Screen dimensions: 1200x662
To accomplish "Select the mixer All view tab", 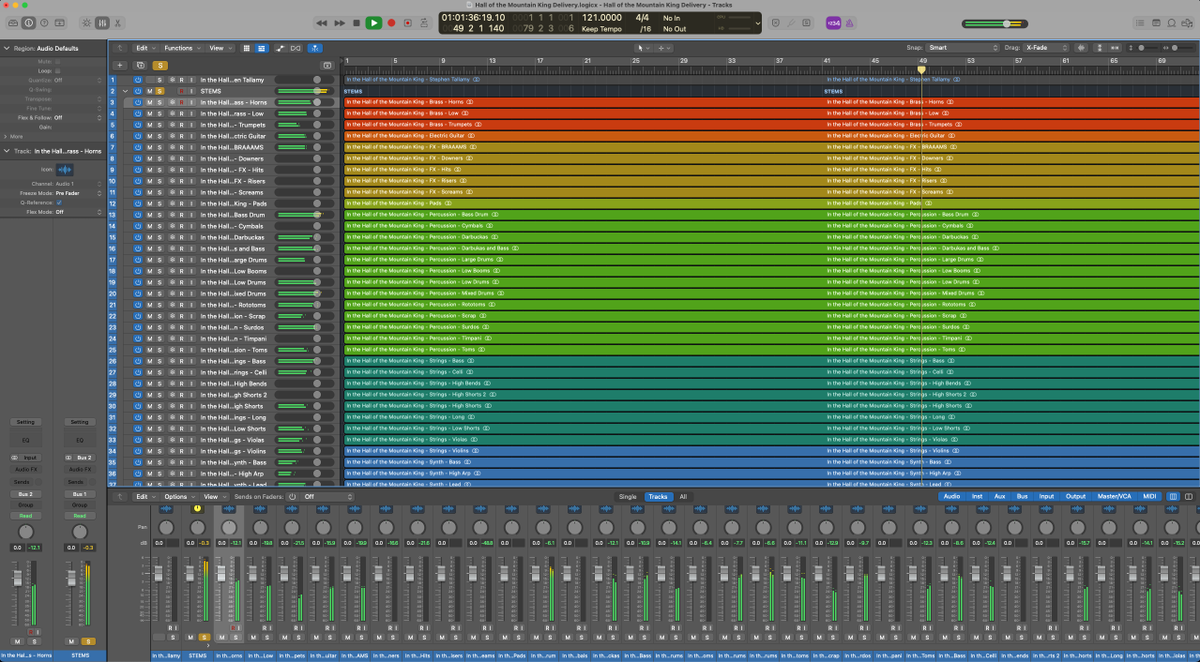I will point(683,496).
